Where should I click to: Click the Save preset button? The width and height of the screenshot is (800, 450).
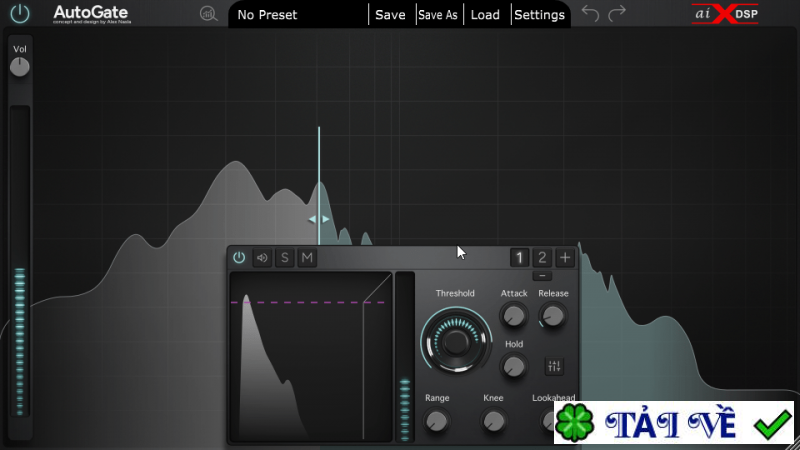pyautogui.click(x=390, y=15)
